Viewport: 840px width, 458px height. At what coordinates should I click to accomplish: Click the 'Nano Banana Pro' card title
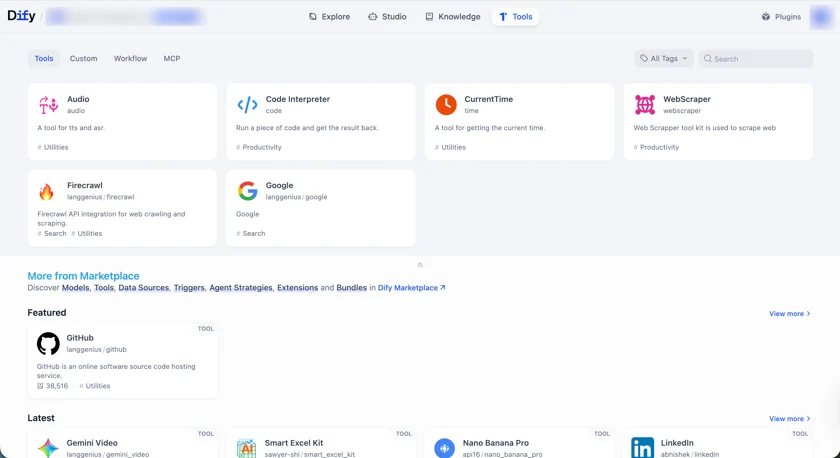pos(496,443)
